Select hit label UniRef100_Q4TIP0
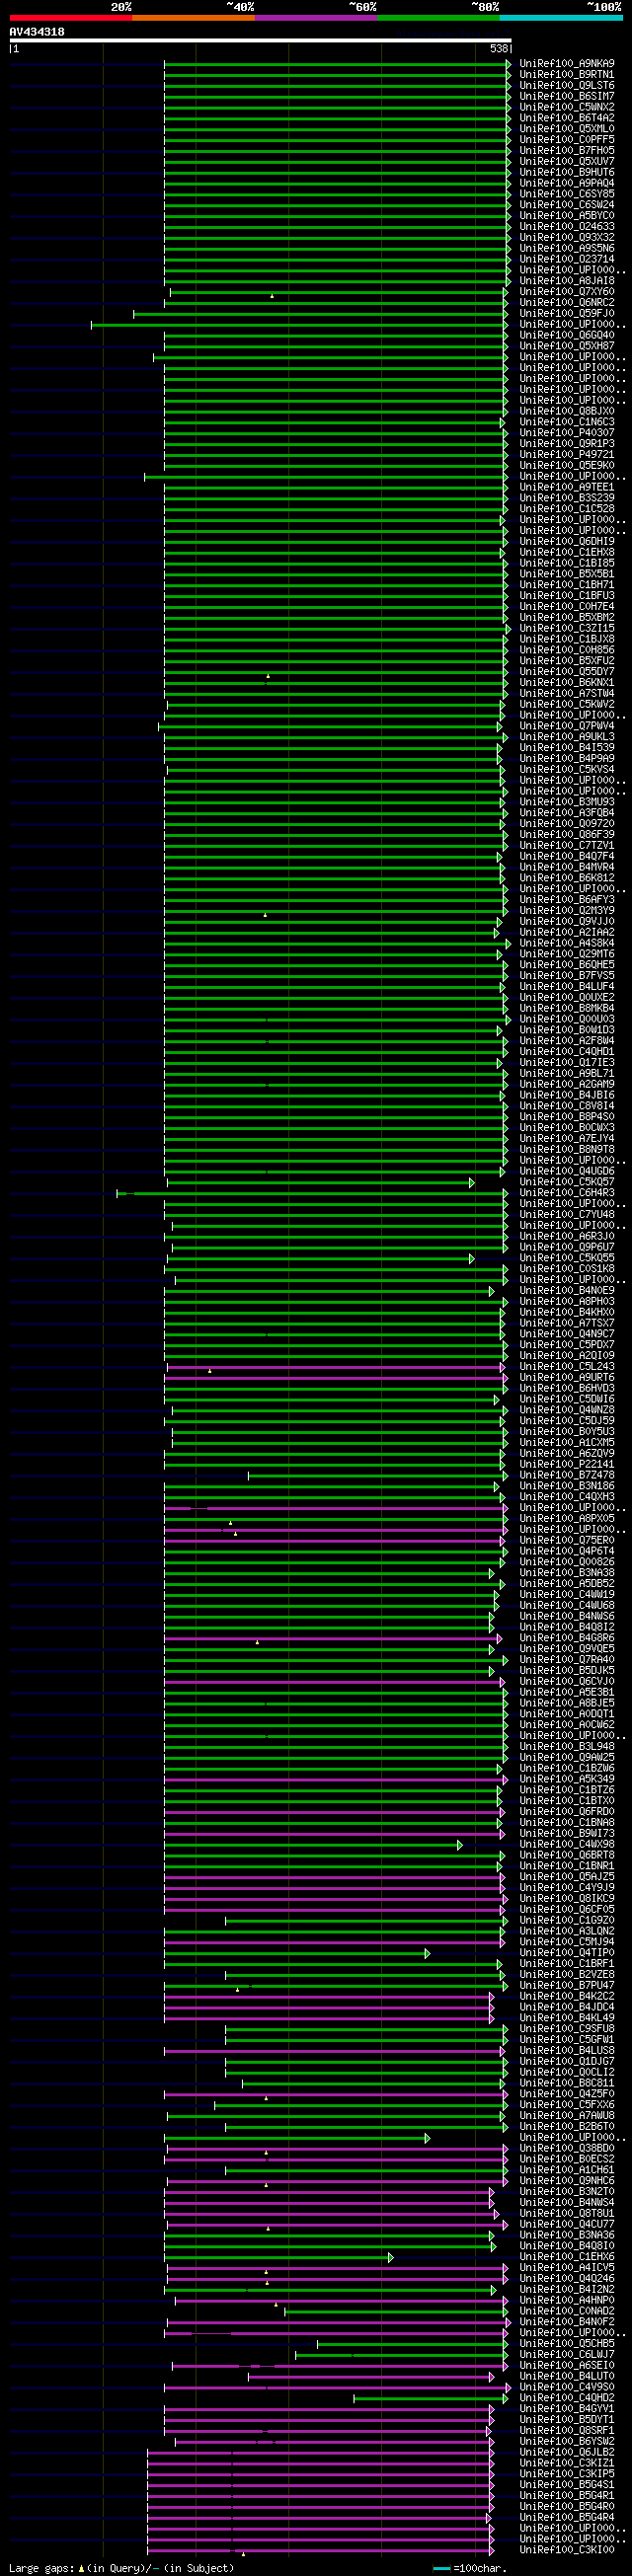This screenshot has height=2576, width=632. coord(567,1953)
